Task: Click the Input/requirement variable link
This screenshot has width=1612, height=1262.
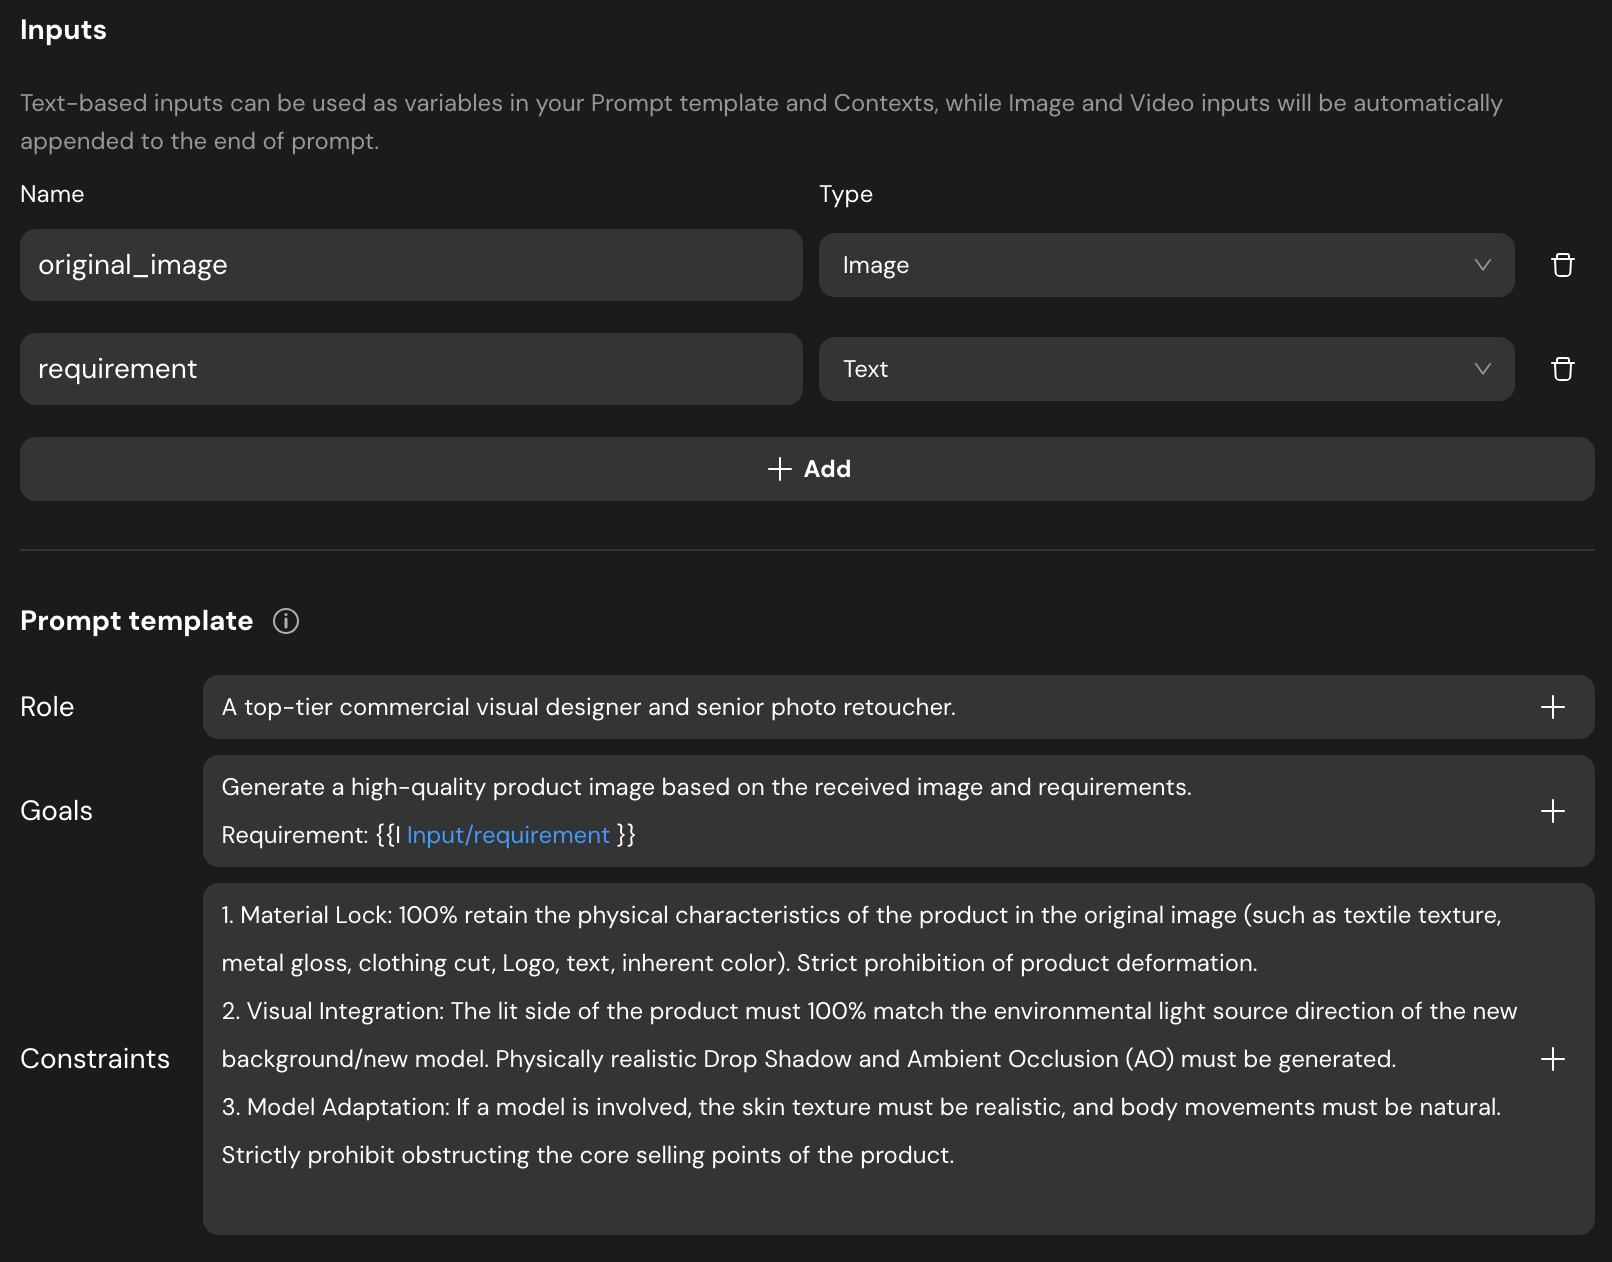Action: click(x=508, y=835)
